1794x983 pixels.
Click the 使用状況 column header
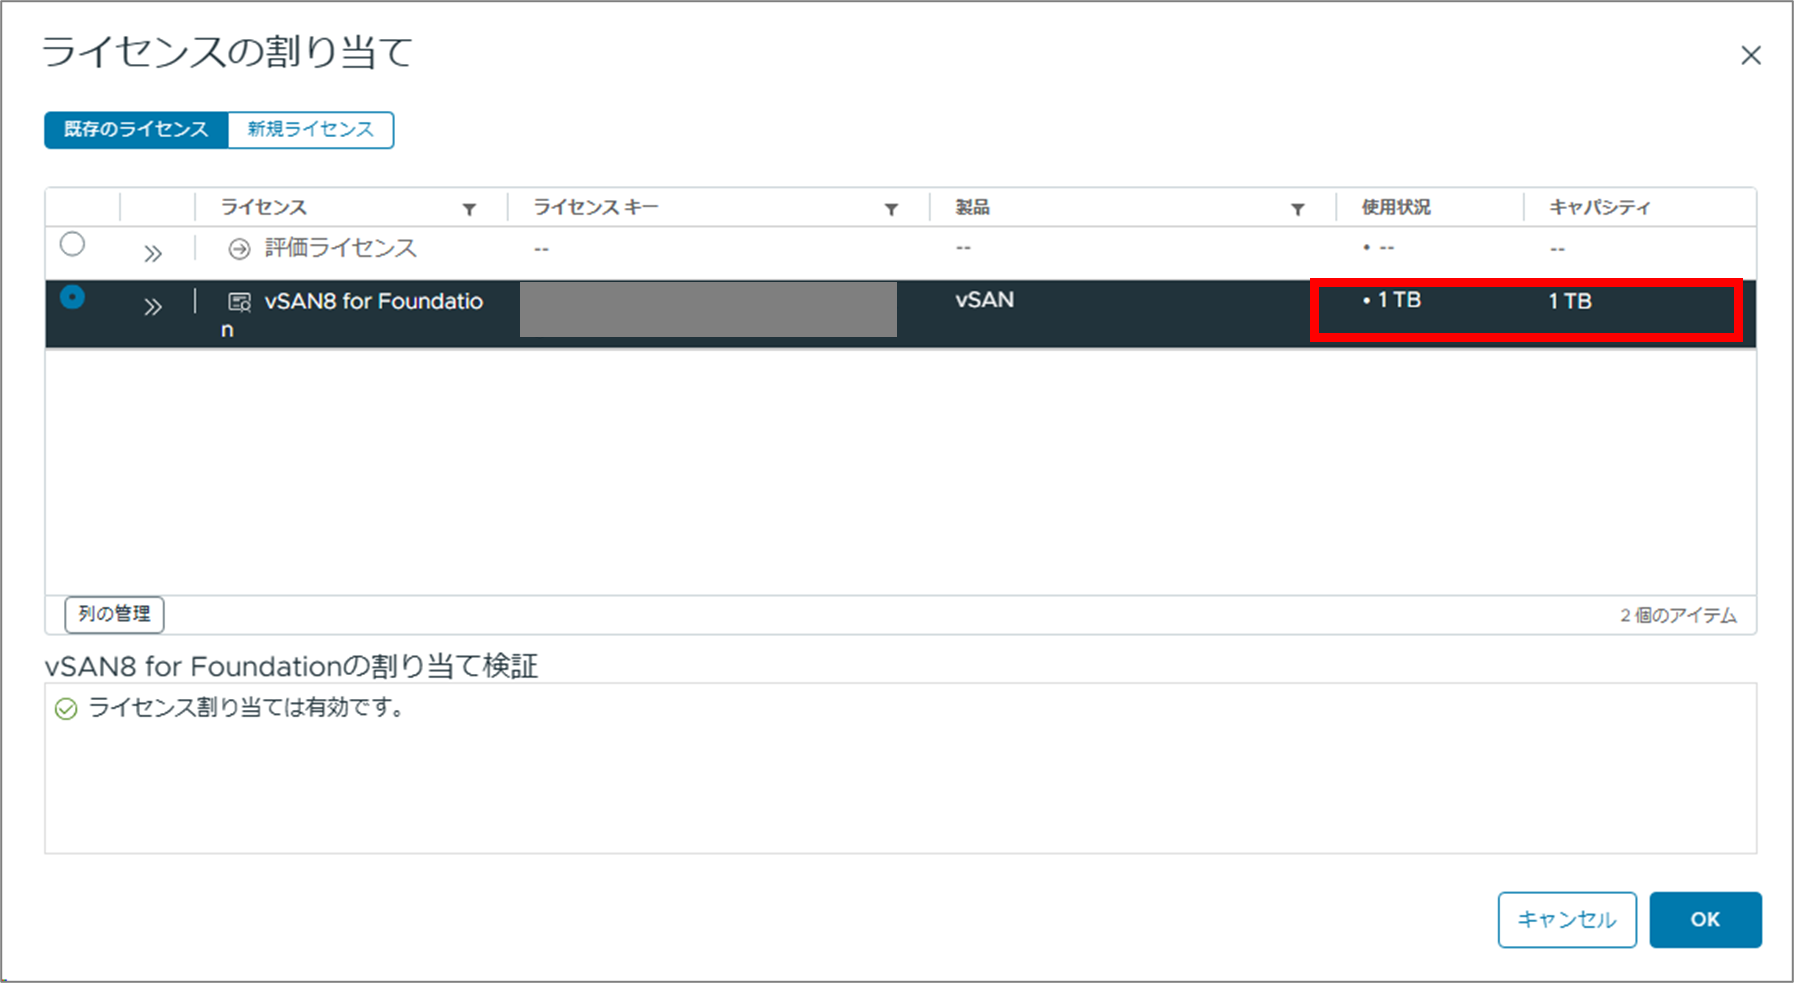click(1396, 207)
